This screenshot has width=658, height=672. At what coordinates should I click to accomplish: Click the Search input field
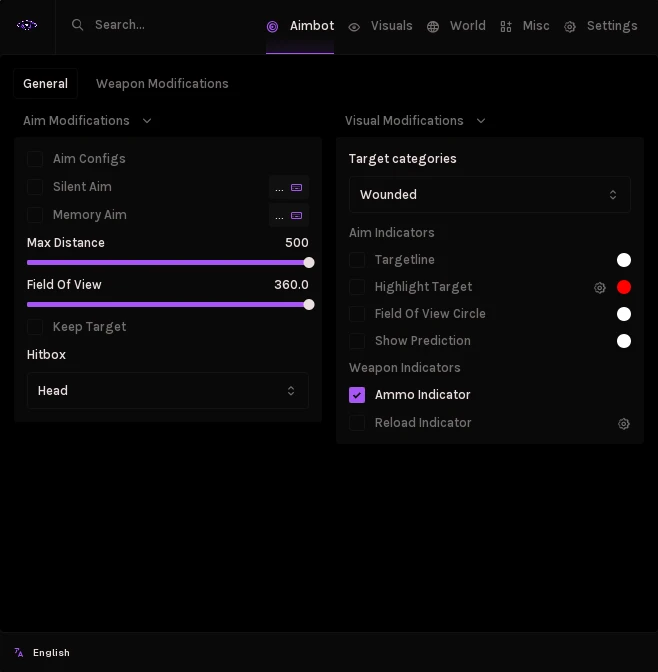click(163, 25)
